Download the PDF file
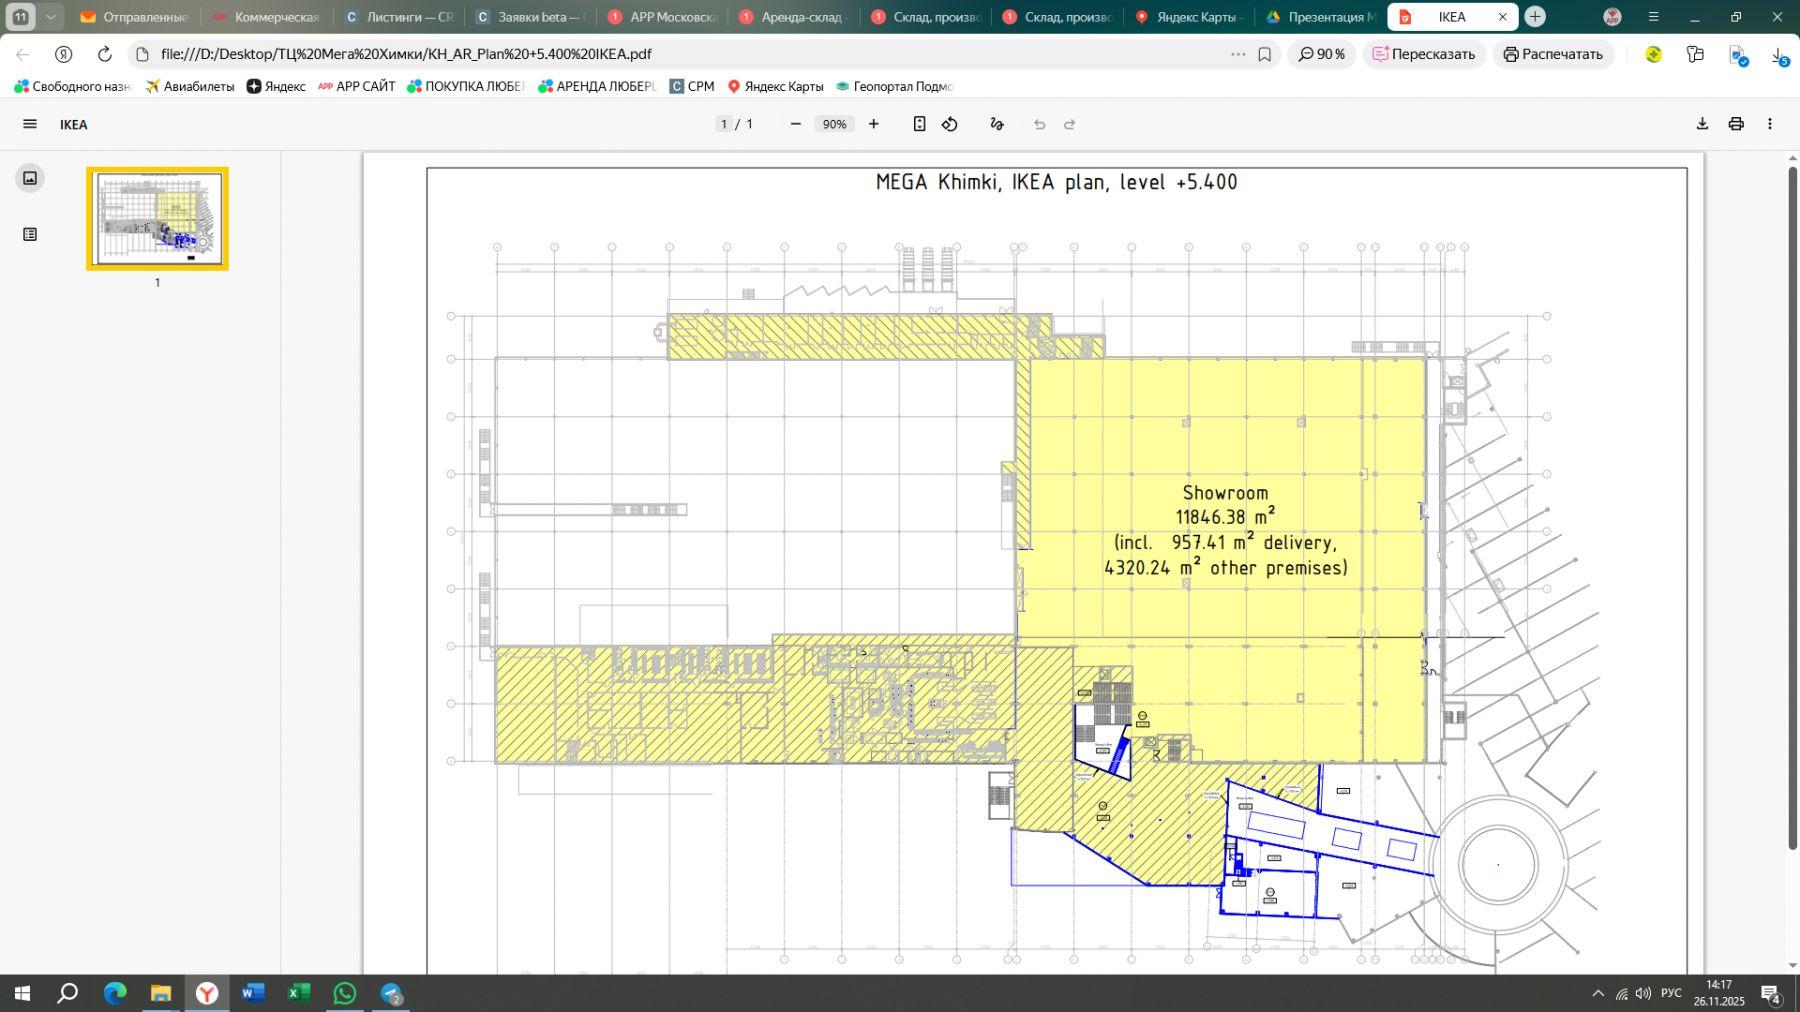This screenshot has height=1012, width=1800. pos(1702,124)
